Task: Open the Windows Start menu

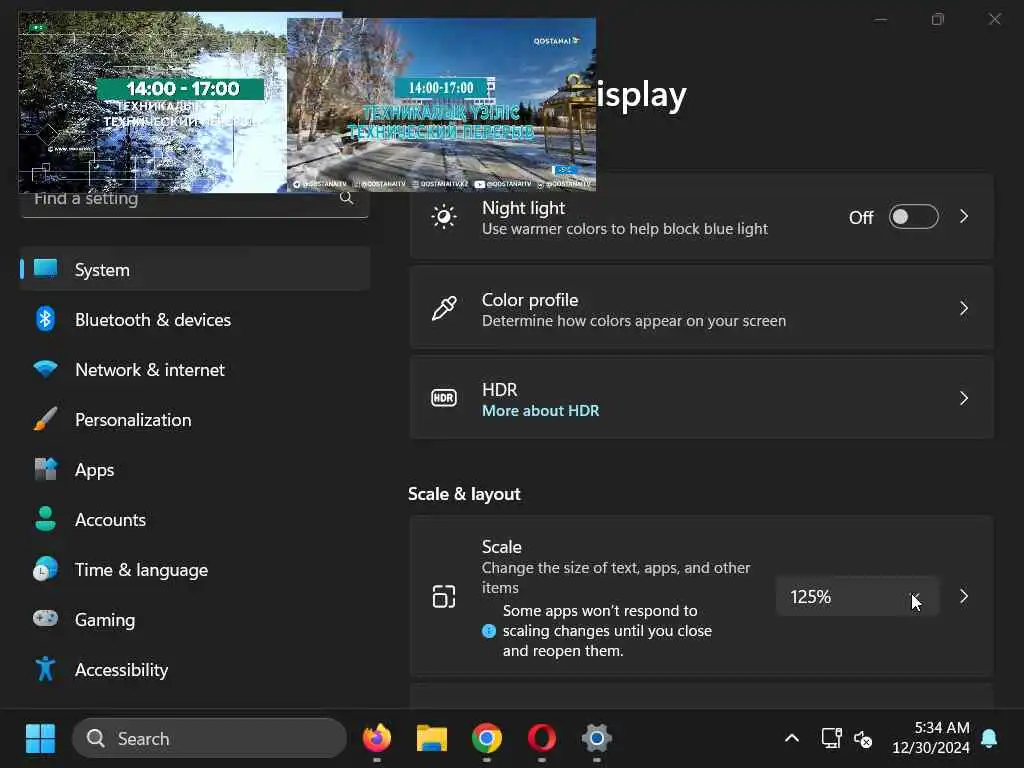Action: (x=40, y=739)
